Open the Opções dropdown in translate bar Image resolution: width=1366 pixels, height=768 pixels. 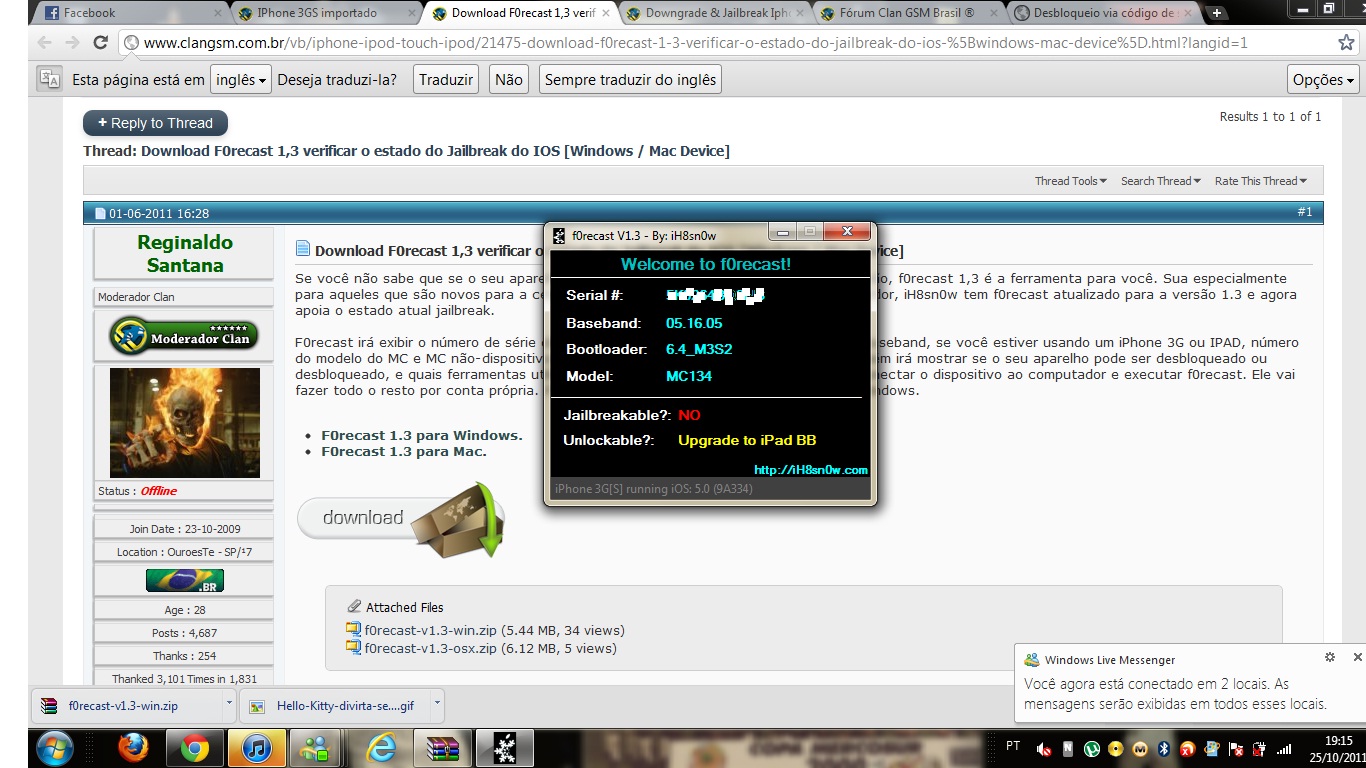click(x=1323, y=80)
